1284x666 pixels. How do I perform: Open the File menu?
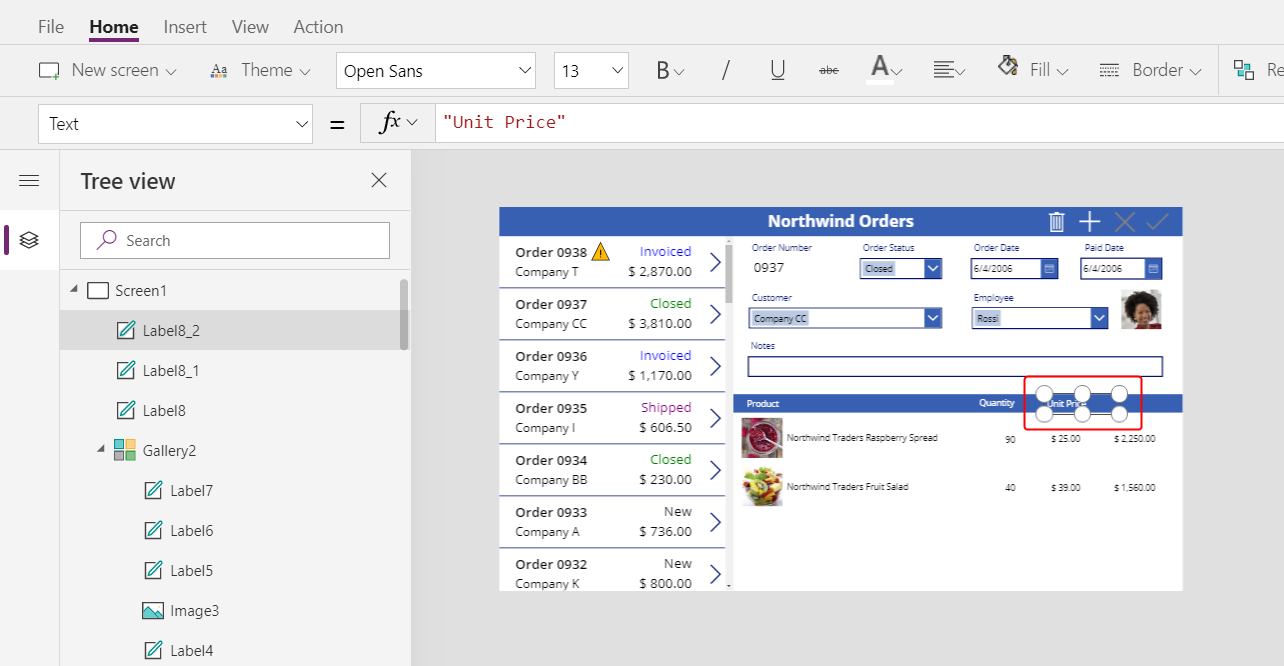coord(51,27)
